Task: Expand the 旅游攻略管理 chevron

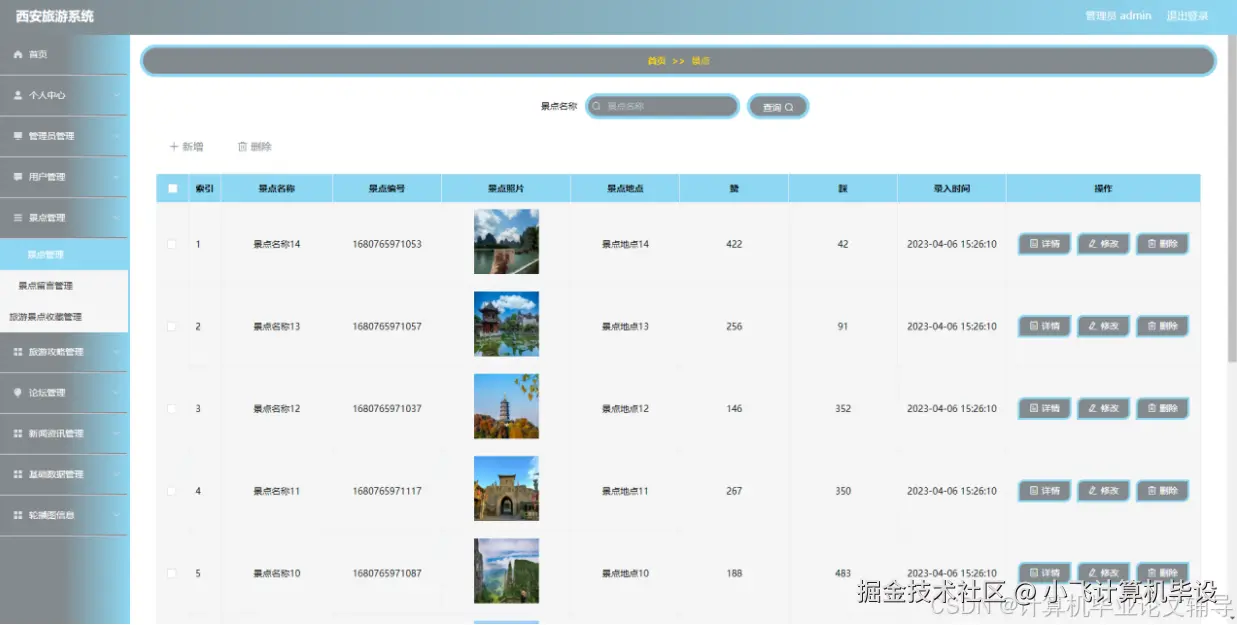Action: point(116,352)
